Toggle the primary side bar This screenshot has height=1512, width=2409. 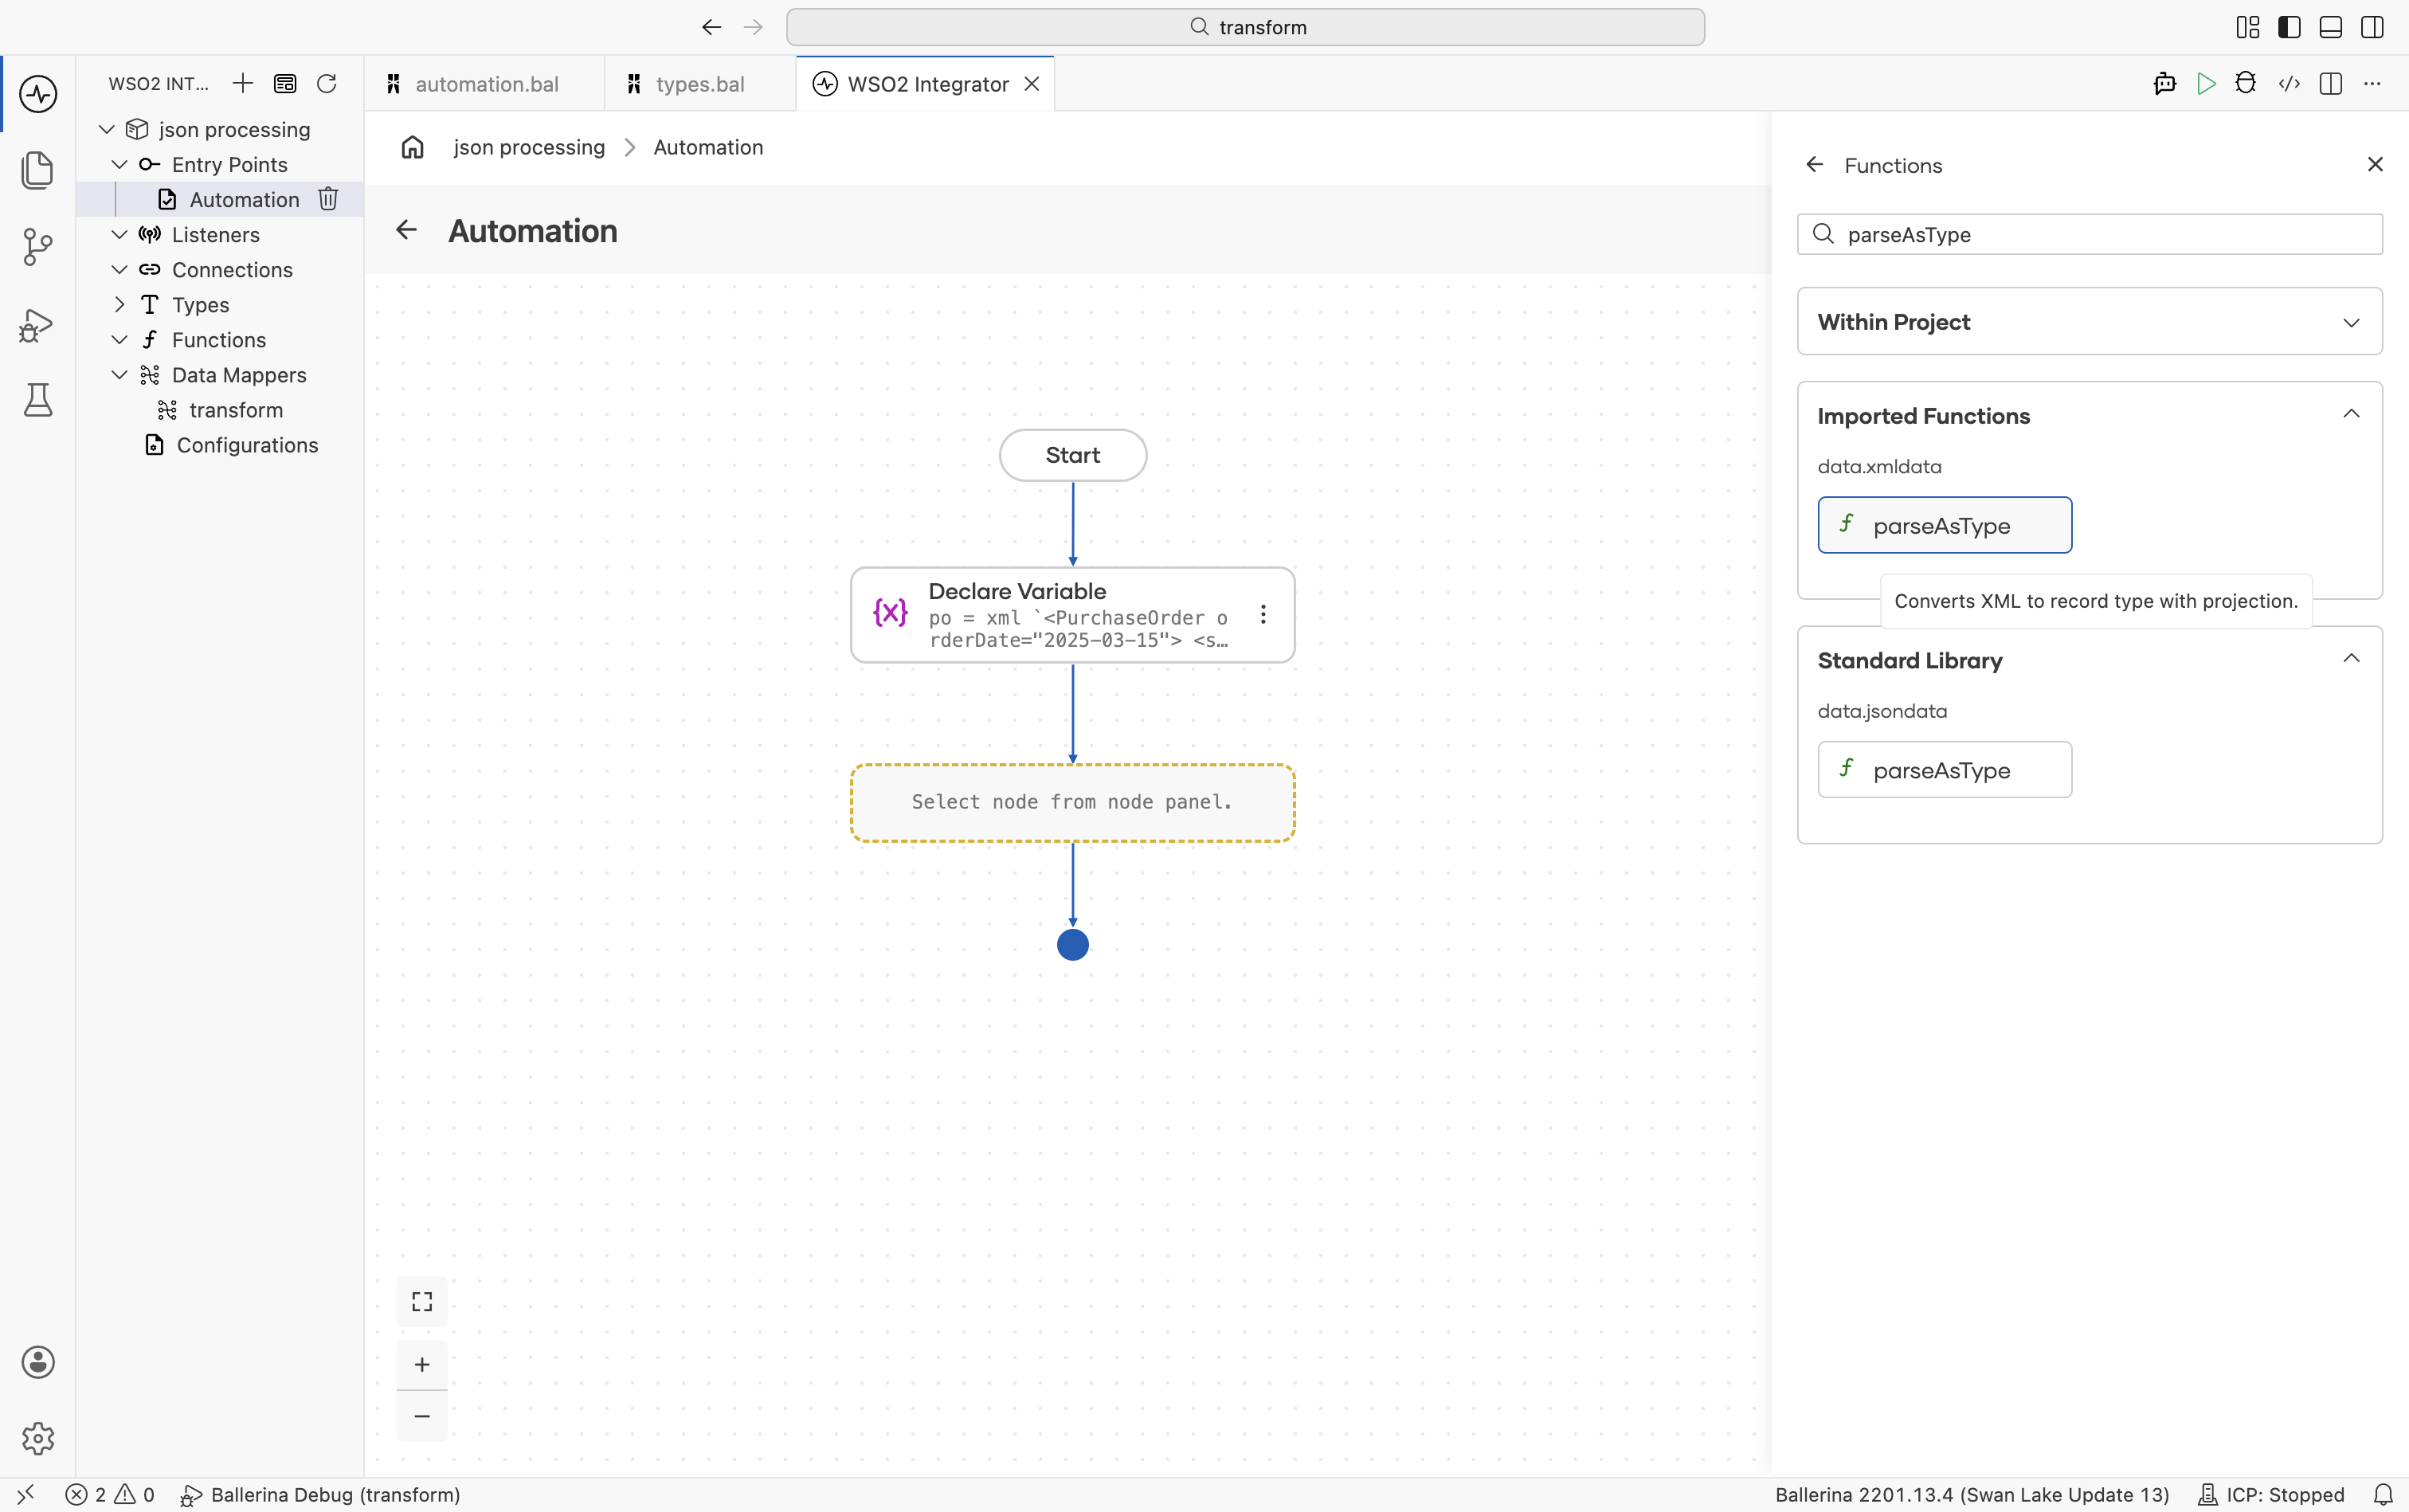[2289, 27]
